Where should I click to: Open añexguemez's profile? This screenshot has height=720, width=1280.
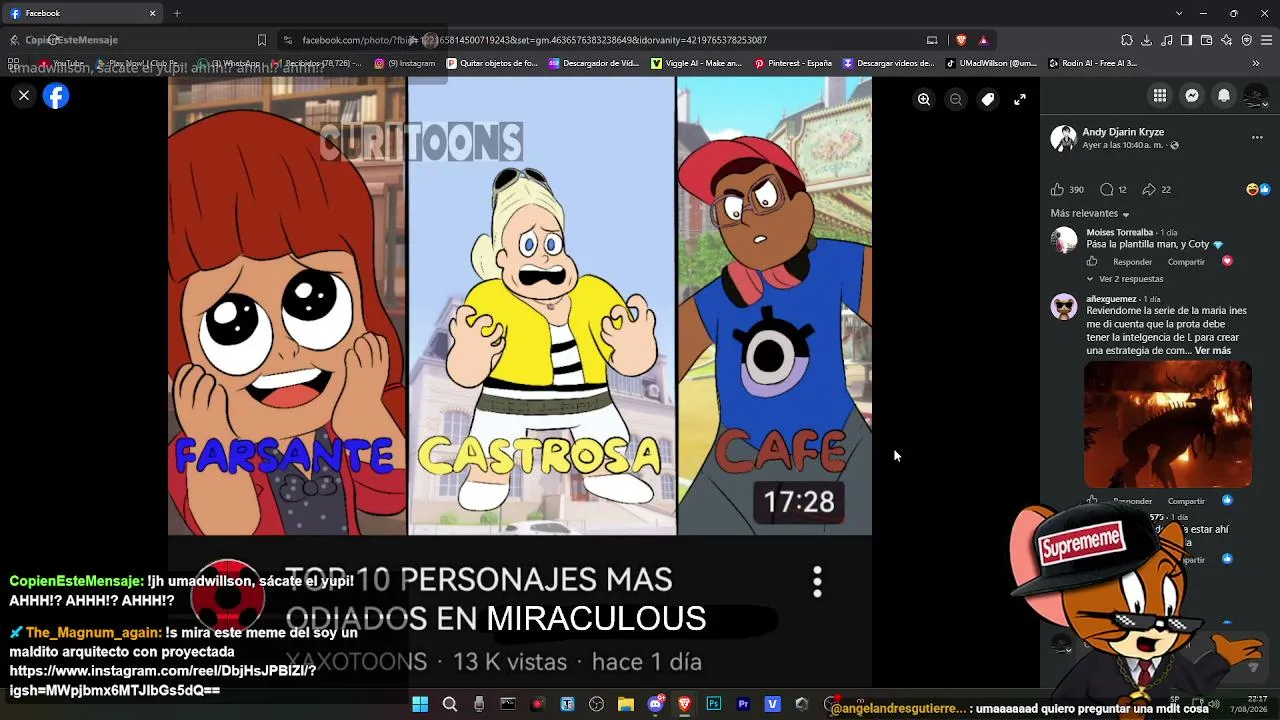click(x=1112, y=299)
